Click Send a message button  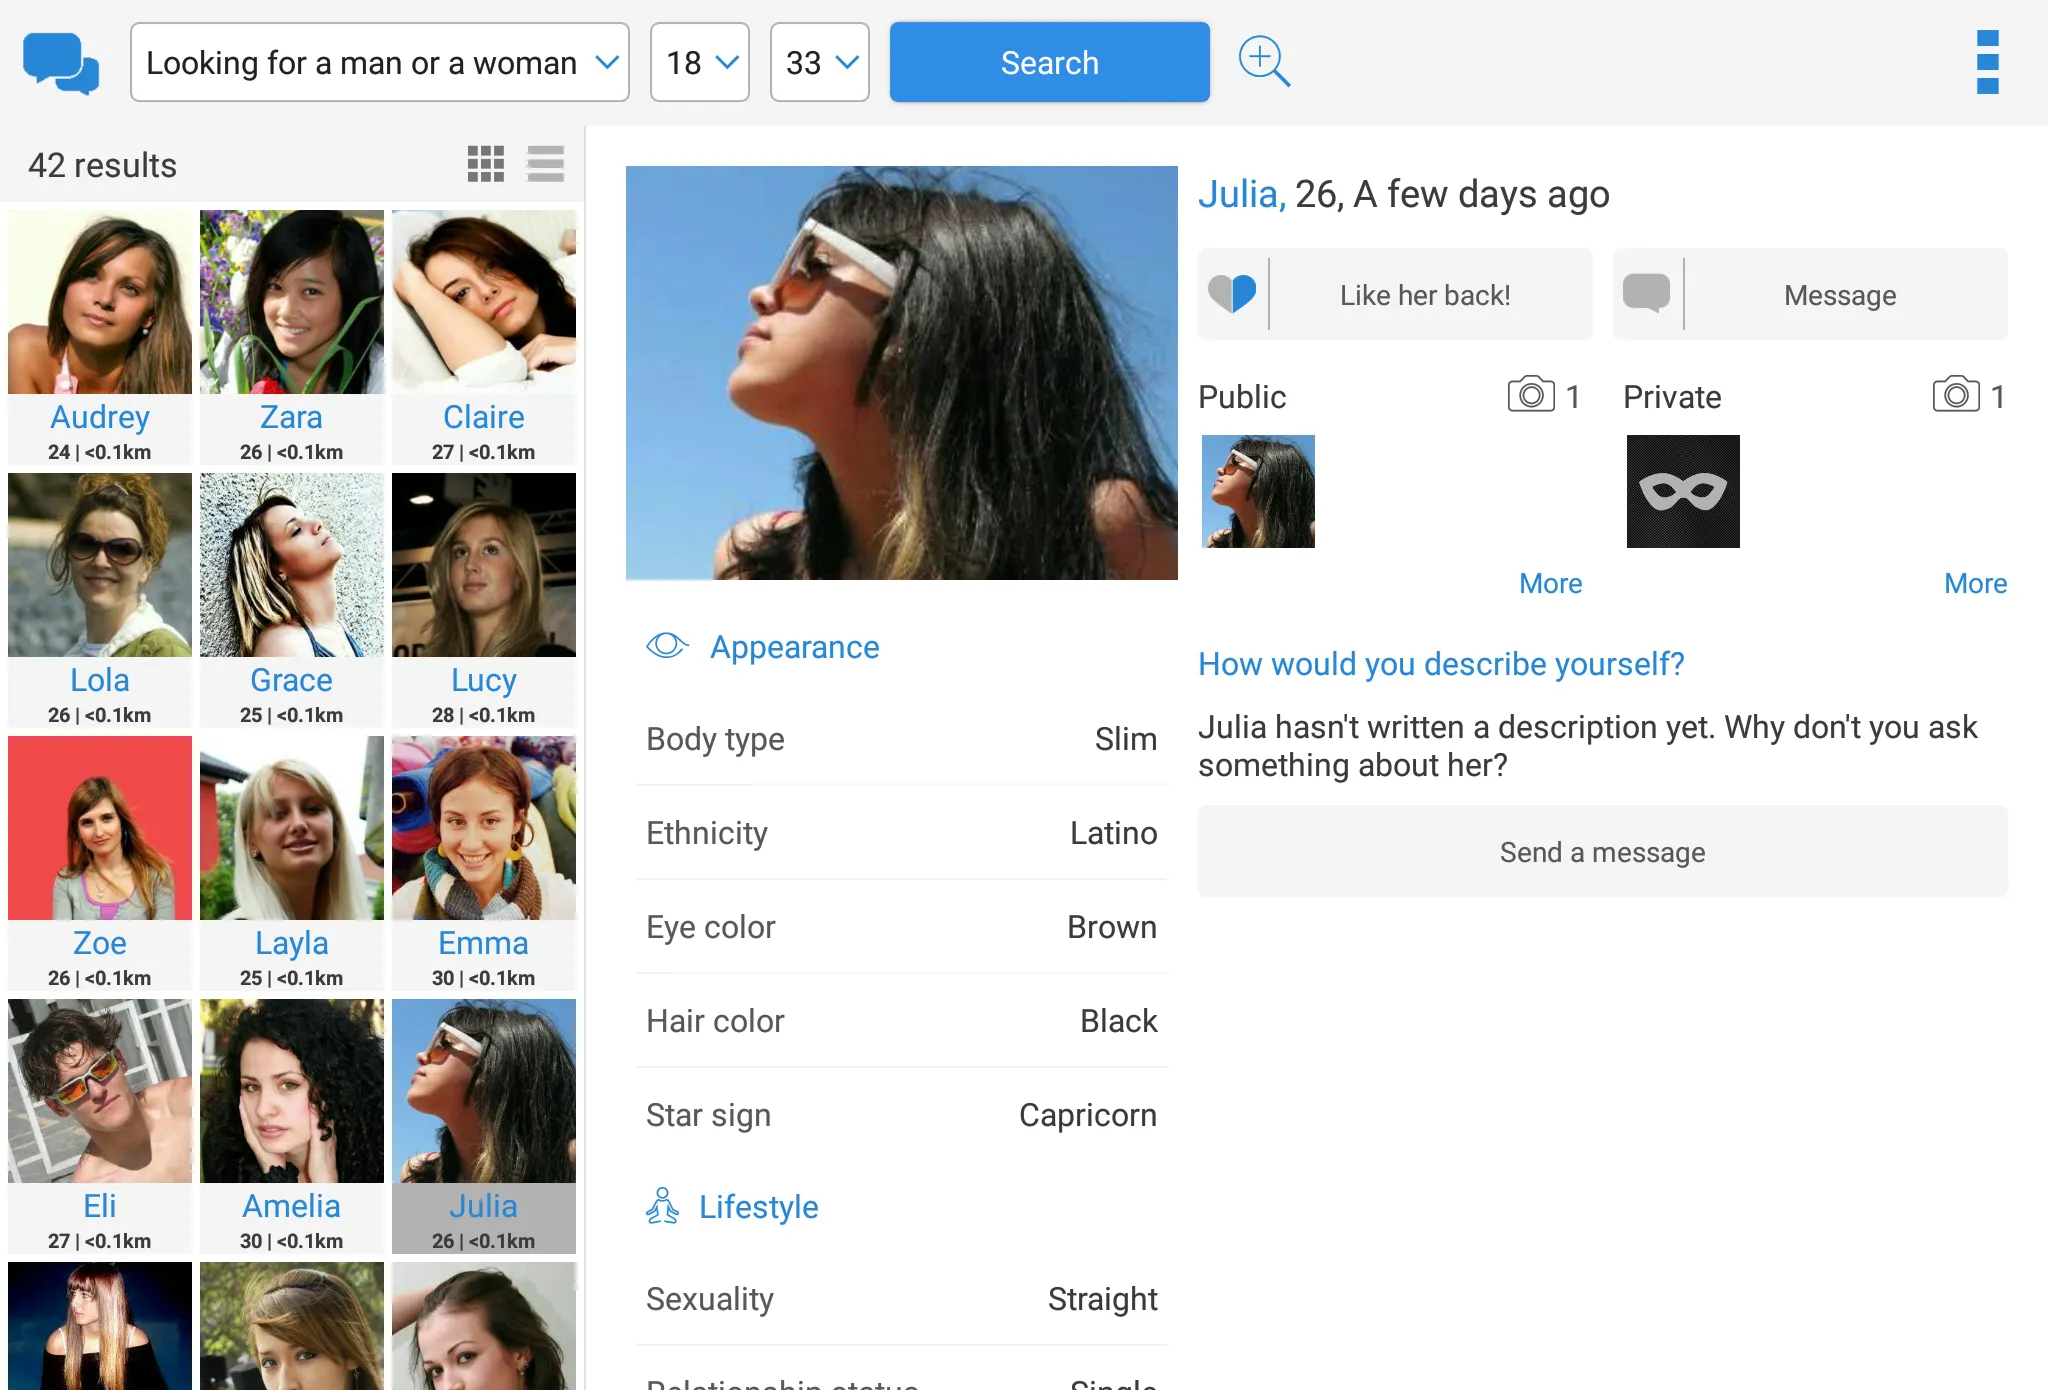1603,852
